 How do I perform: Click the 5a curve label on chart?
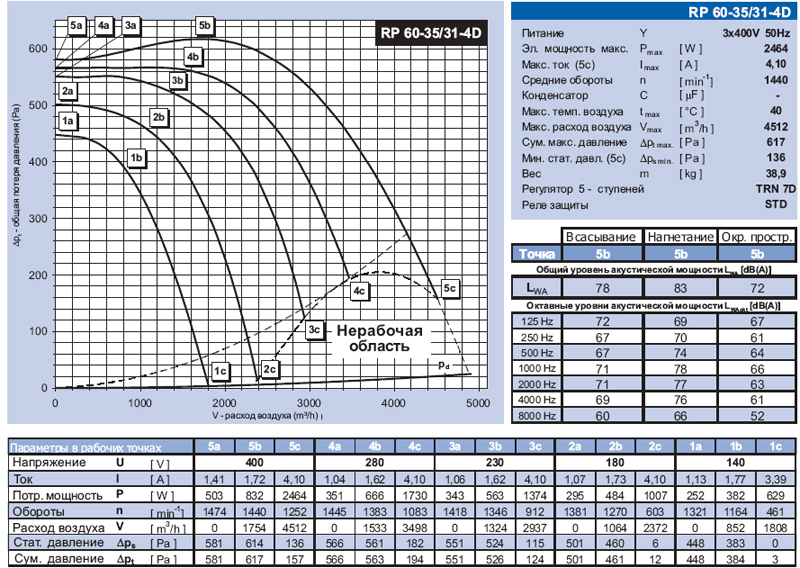77,25
